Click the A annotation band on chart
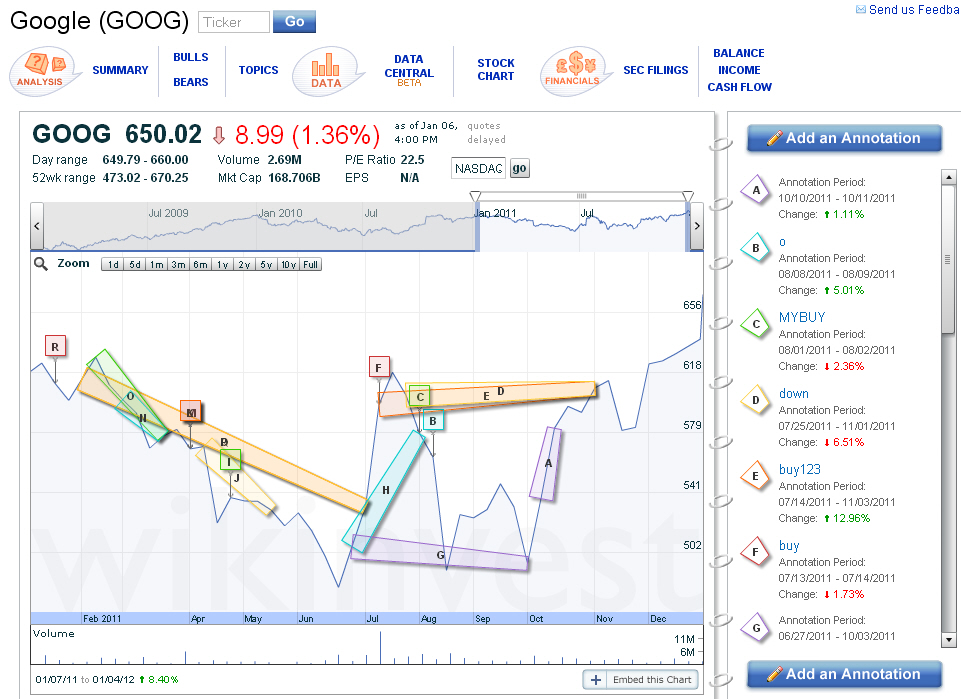 (545, 464)
